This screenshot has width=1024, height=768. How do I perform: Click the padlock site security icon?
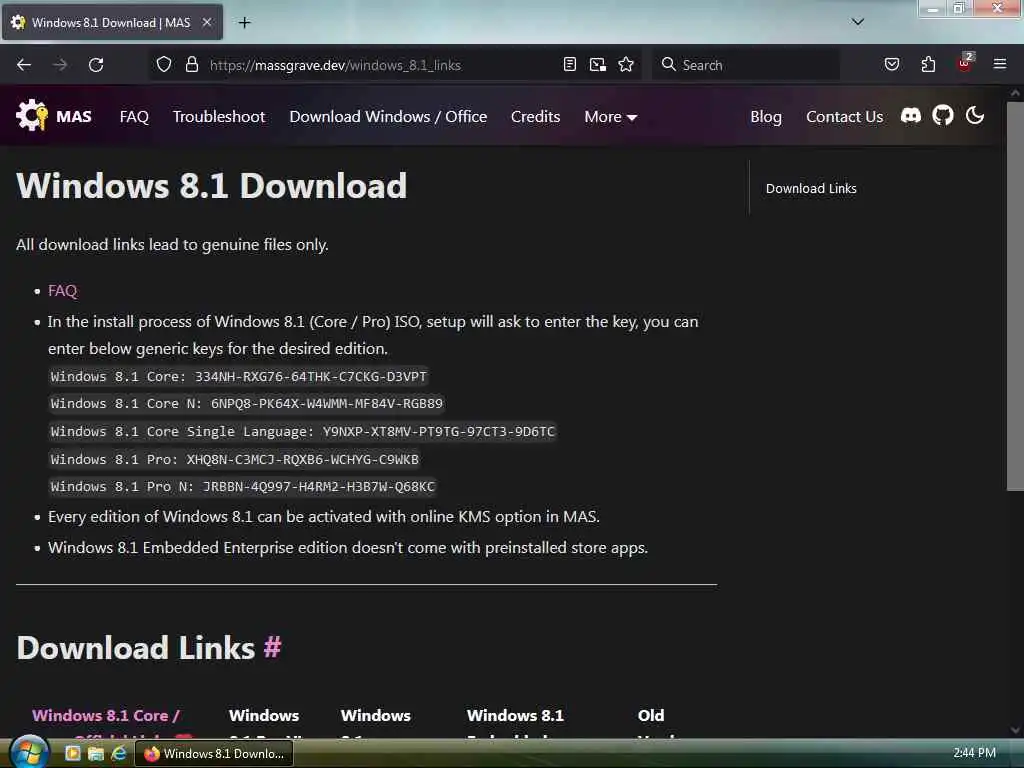coord(191,65)
